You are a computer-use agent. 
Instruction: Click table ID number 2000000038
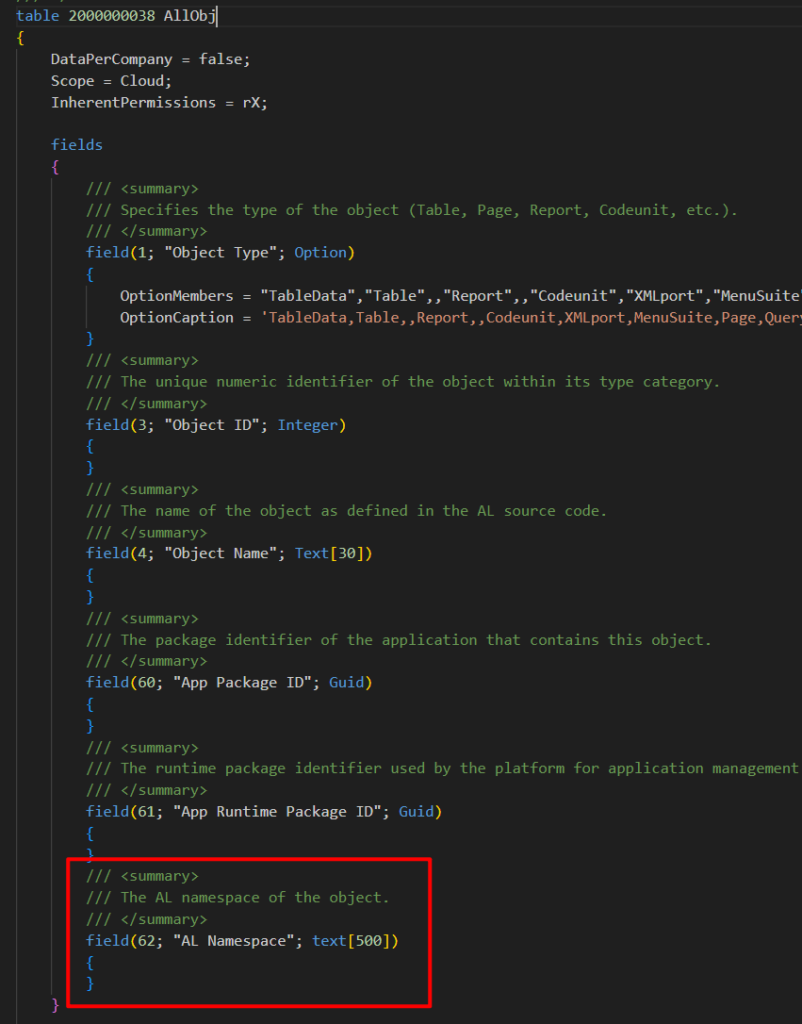111,16
